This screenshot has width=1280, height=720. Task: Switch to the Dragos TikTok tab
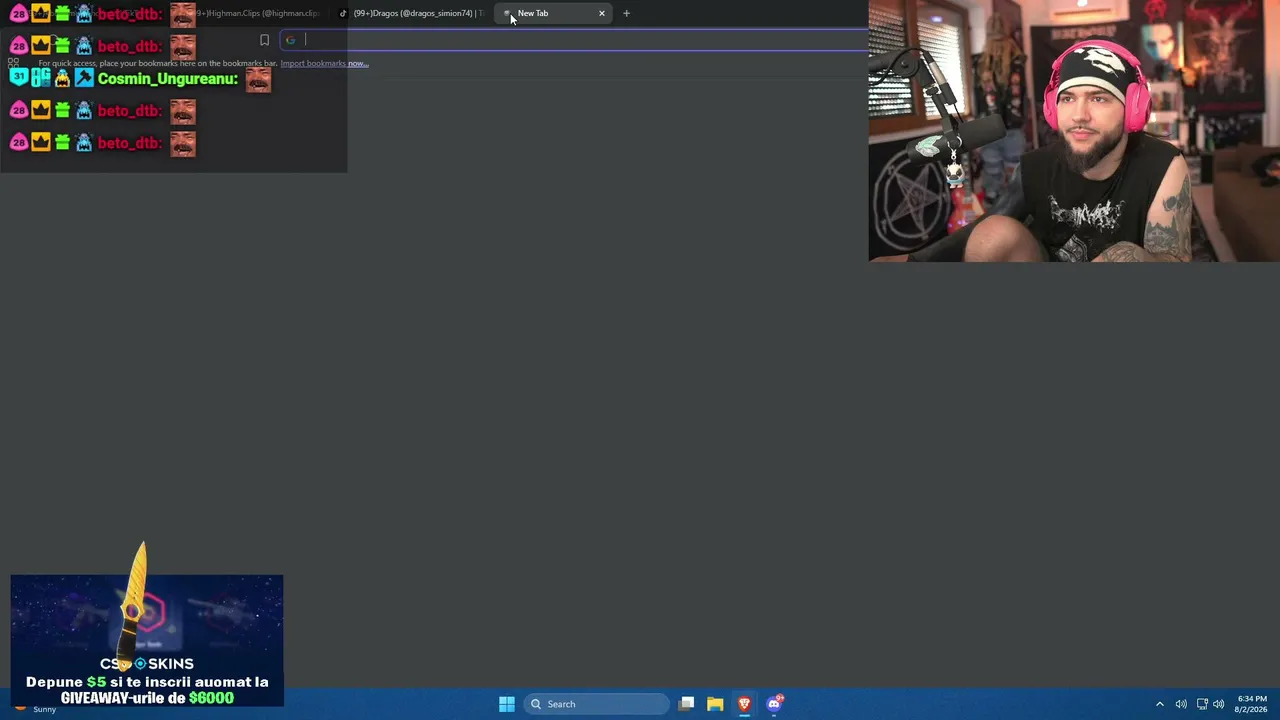(x=410, y=13)
